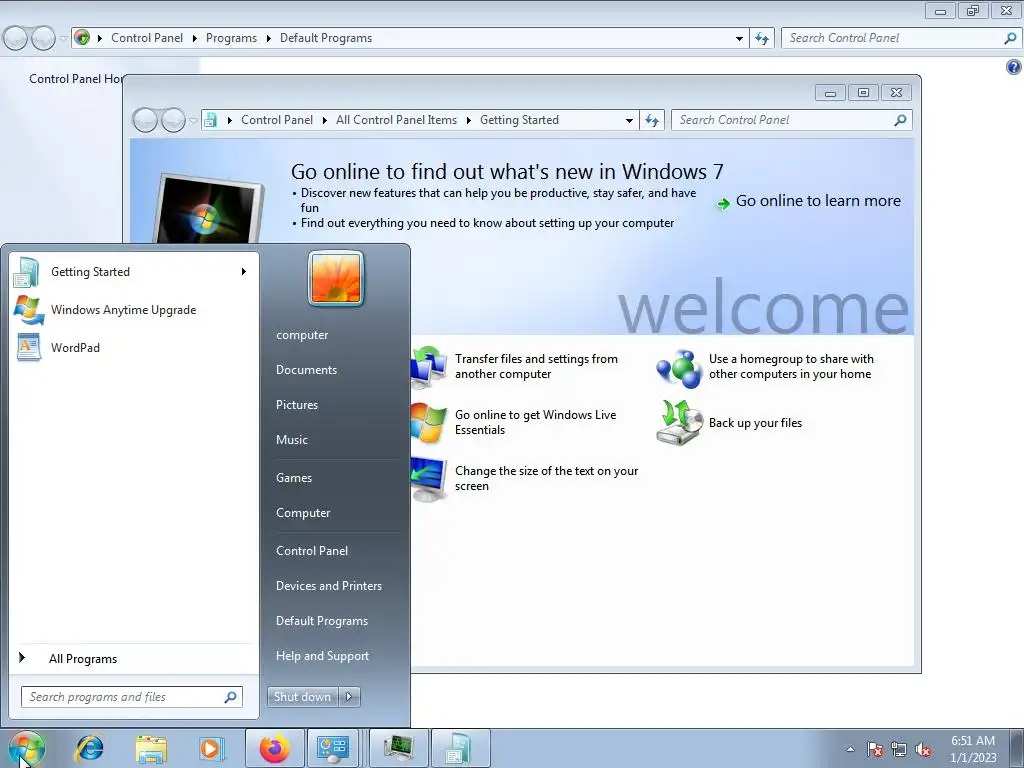Click magnifier icon in Getting Started search box

pos(900,120)
